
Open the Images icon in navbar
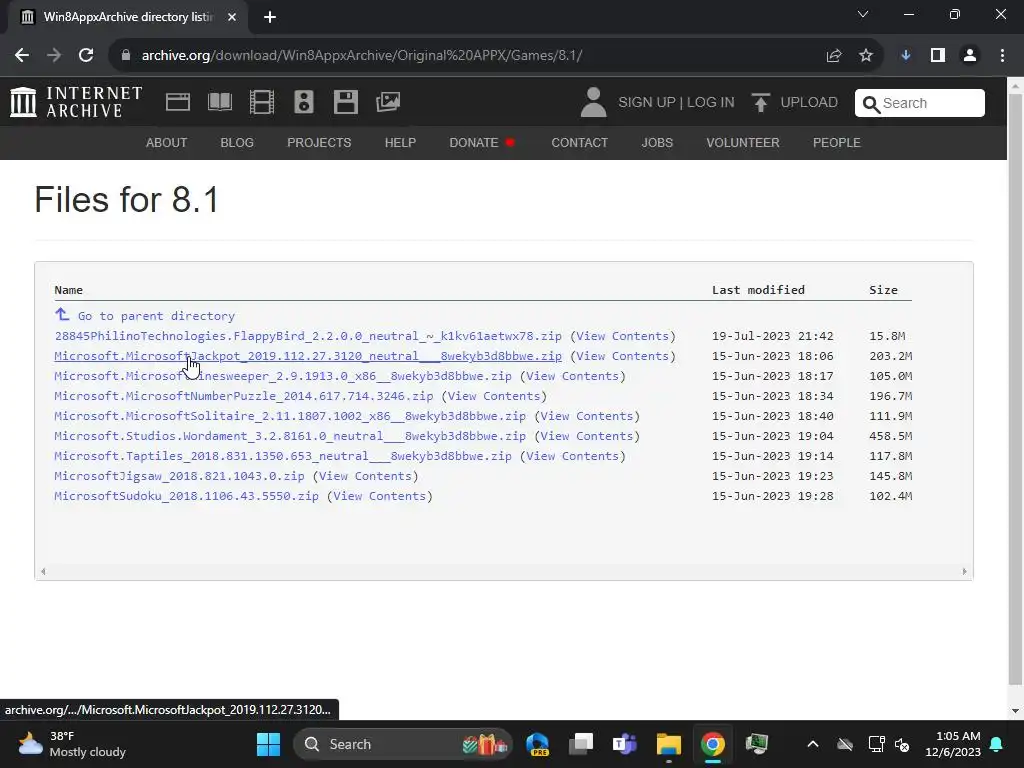[388, 102]
